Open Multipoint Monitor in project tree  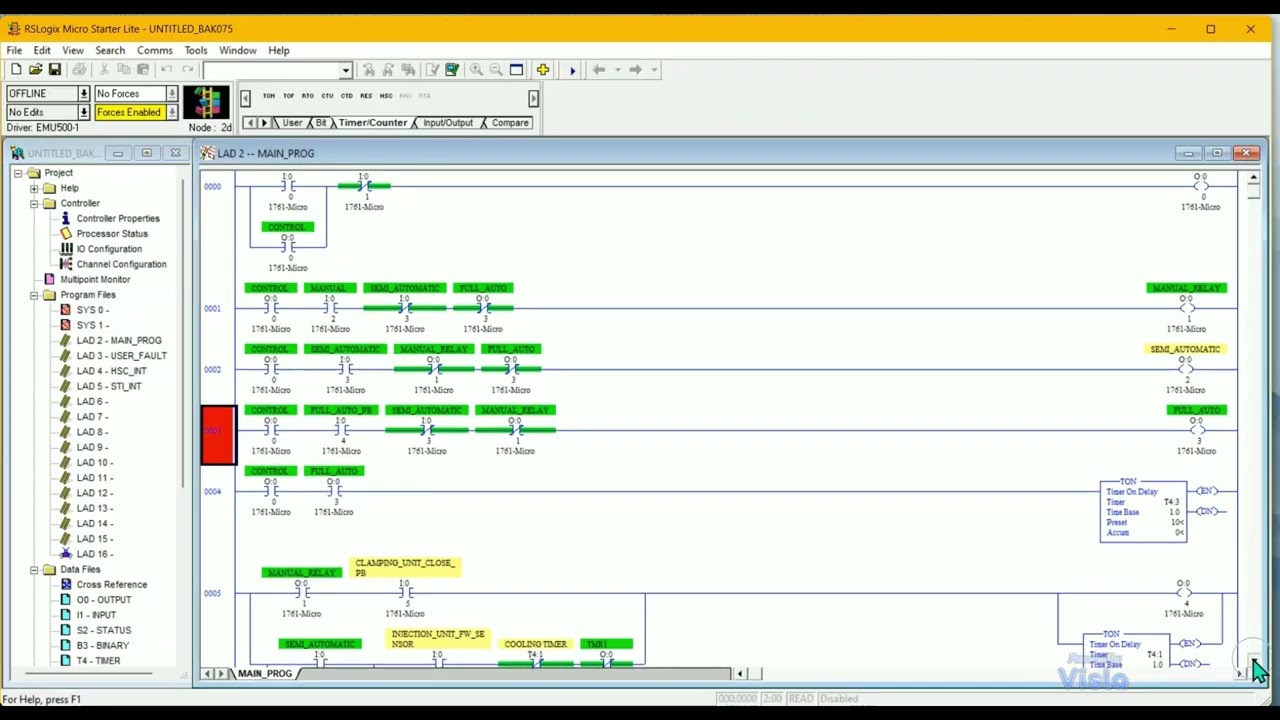(95, 280)
